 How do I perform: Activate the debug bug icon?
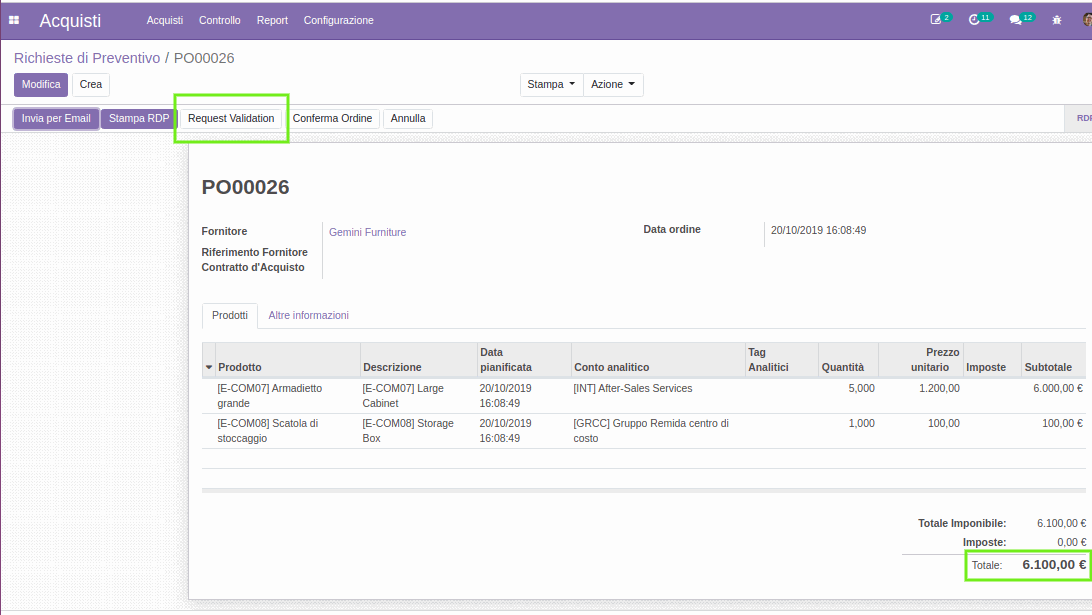tap(1056, 18)
